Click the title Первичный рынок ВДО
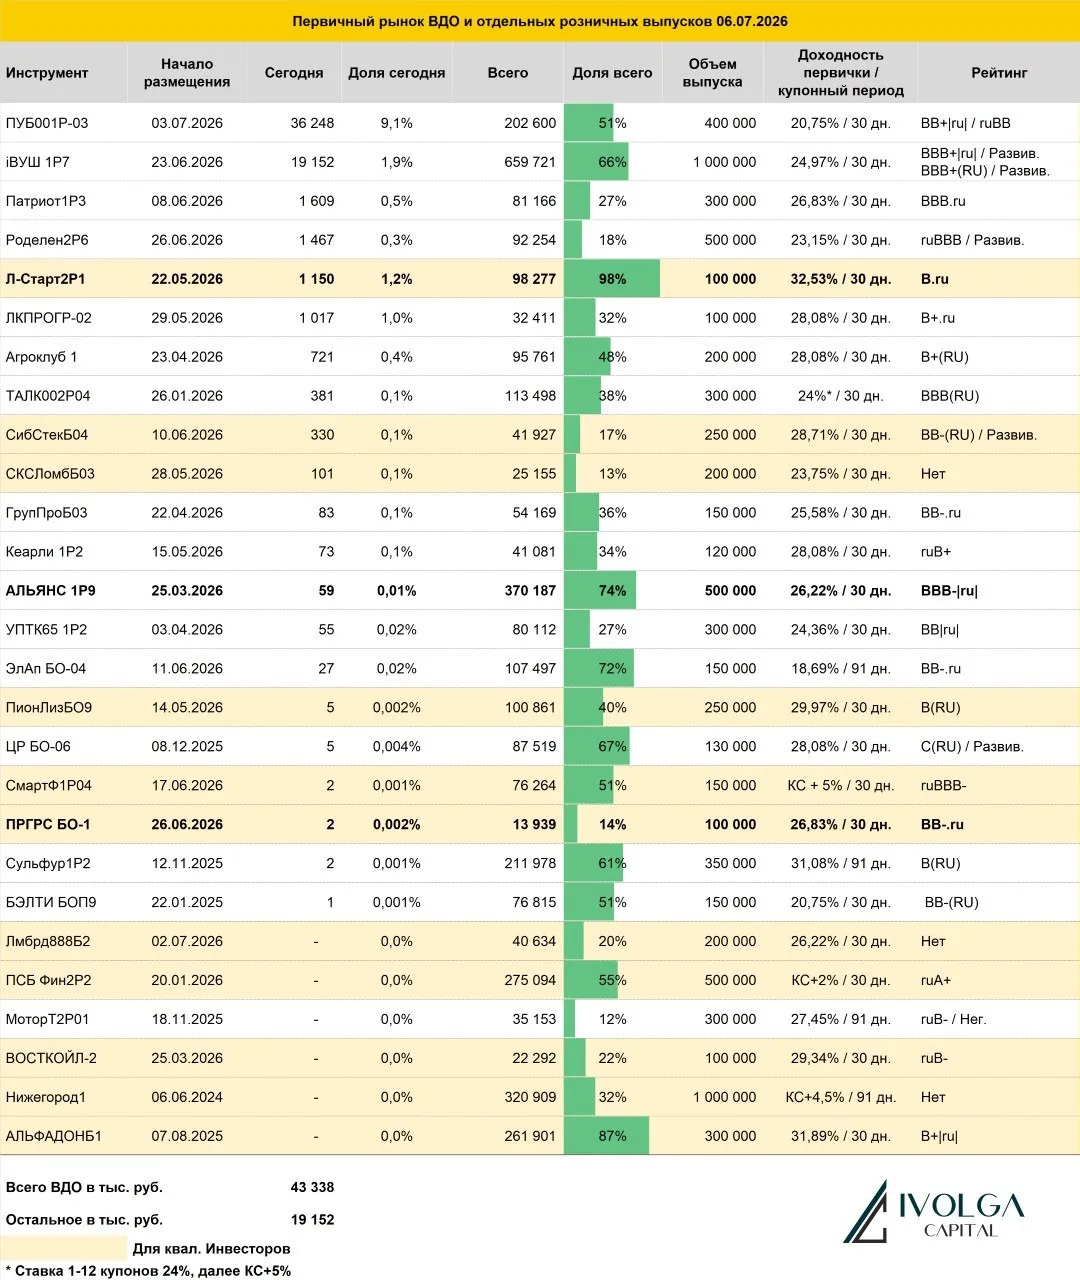The height and width of the screenshot is (1280, 1080). tap(540, 21)
